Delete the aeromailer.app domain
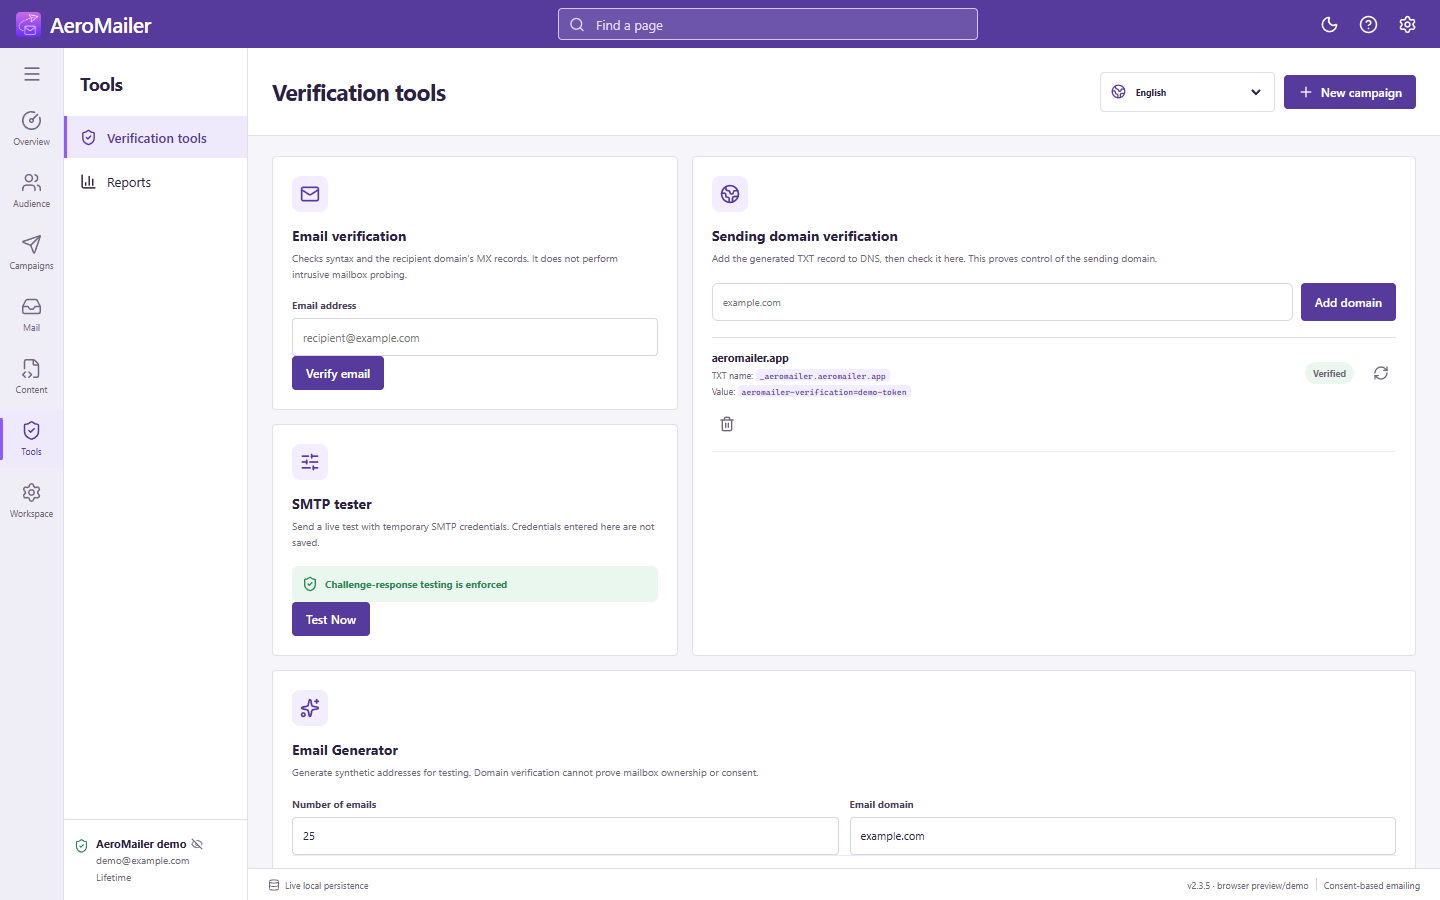Viewport: 1440px width, 900px height. pyautogui.click(x=727, y=424)
